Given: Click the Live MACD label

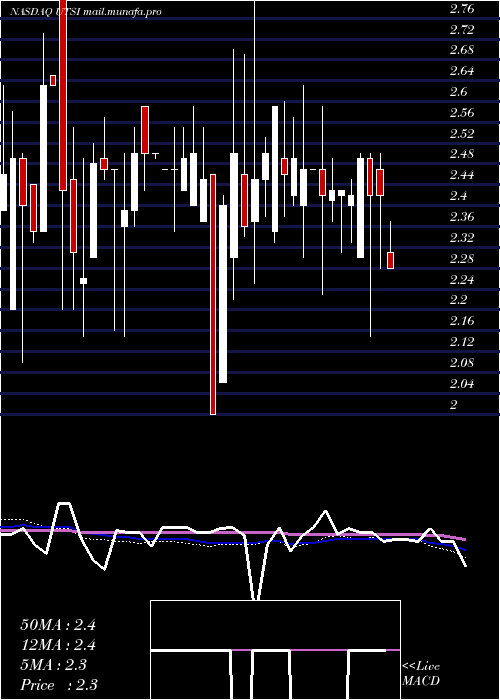Looking at the screenshot, I should (x=421, y=673).
